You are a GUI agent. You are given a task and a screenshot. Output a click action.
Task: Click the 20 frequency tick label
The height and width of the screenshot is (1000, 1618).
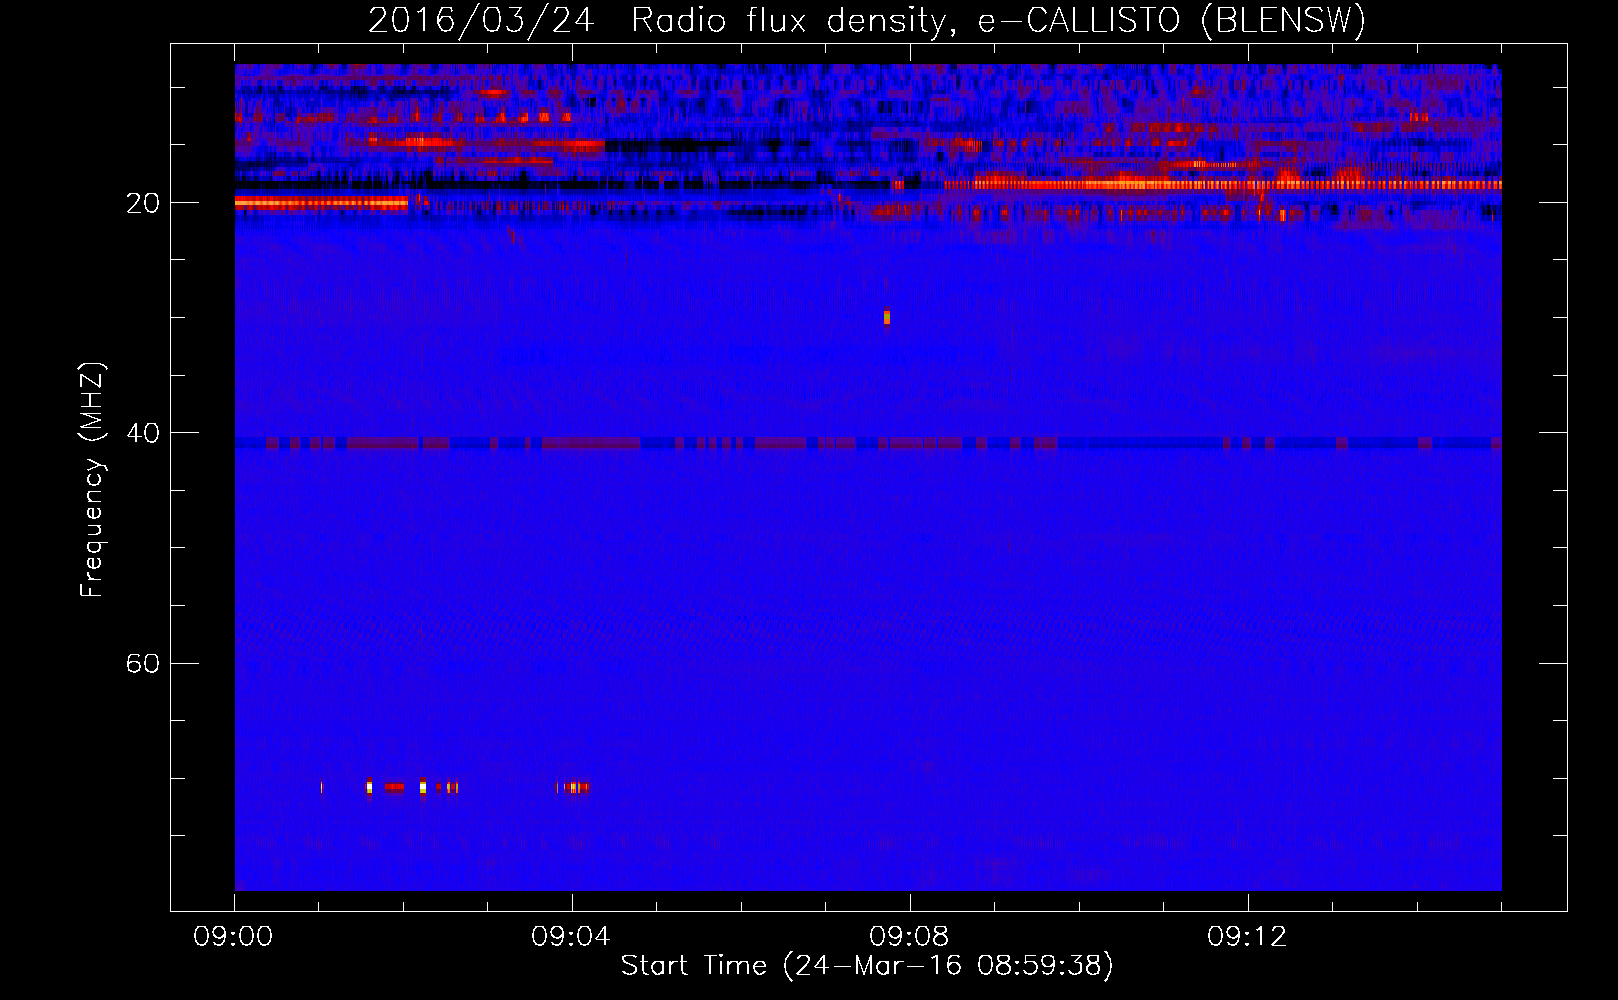pyautogui.click(x=143, y=203)
